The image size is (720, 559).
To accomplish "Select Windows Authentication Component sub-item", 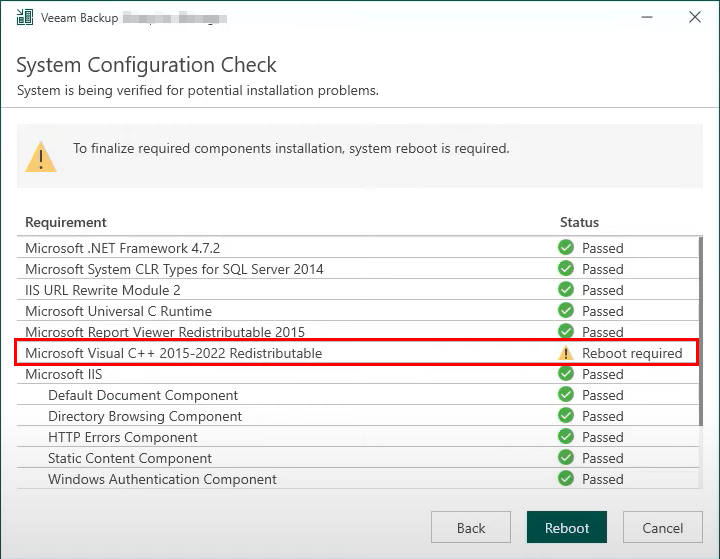I will coord(358,479).
